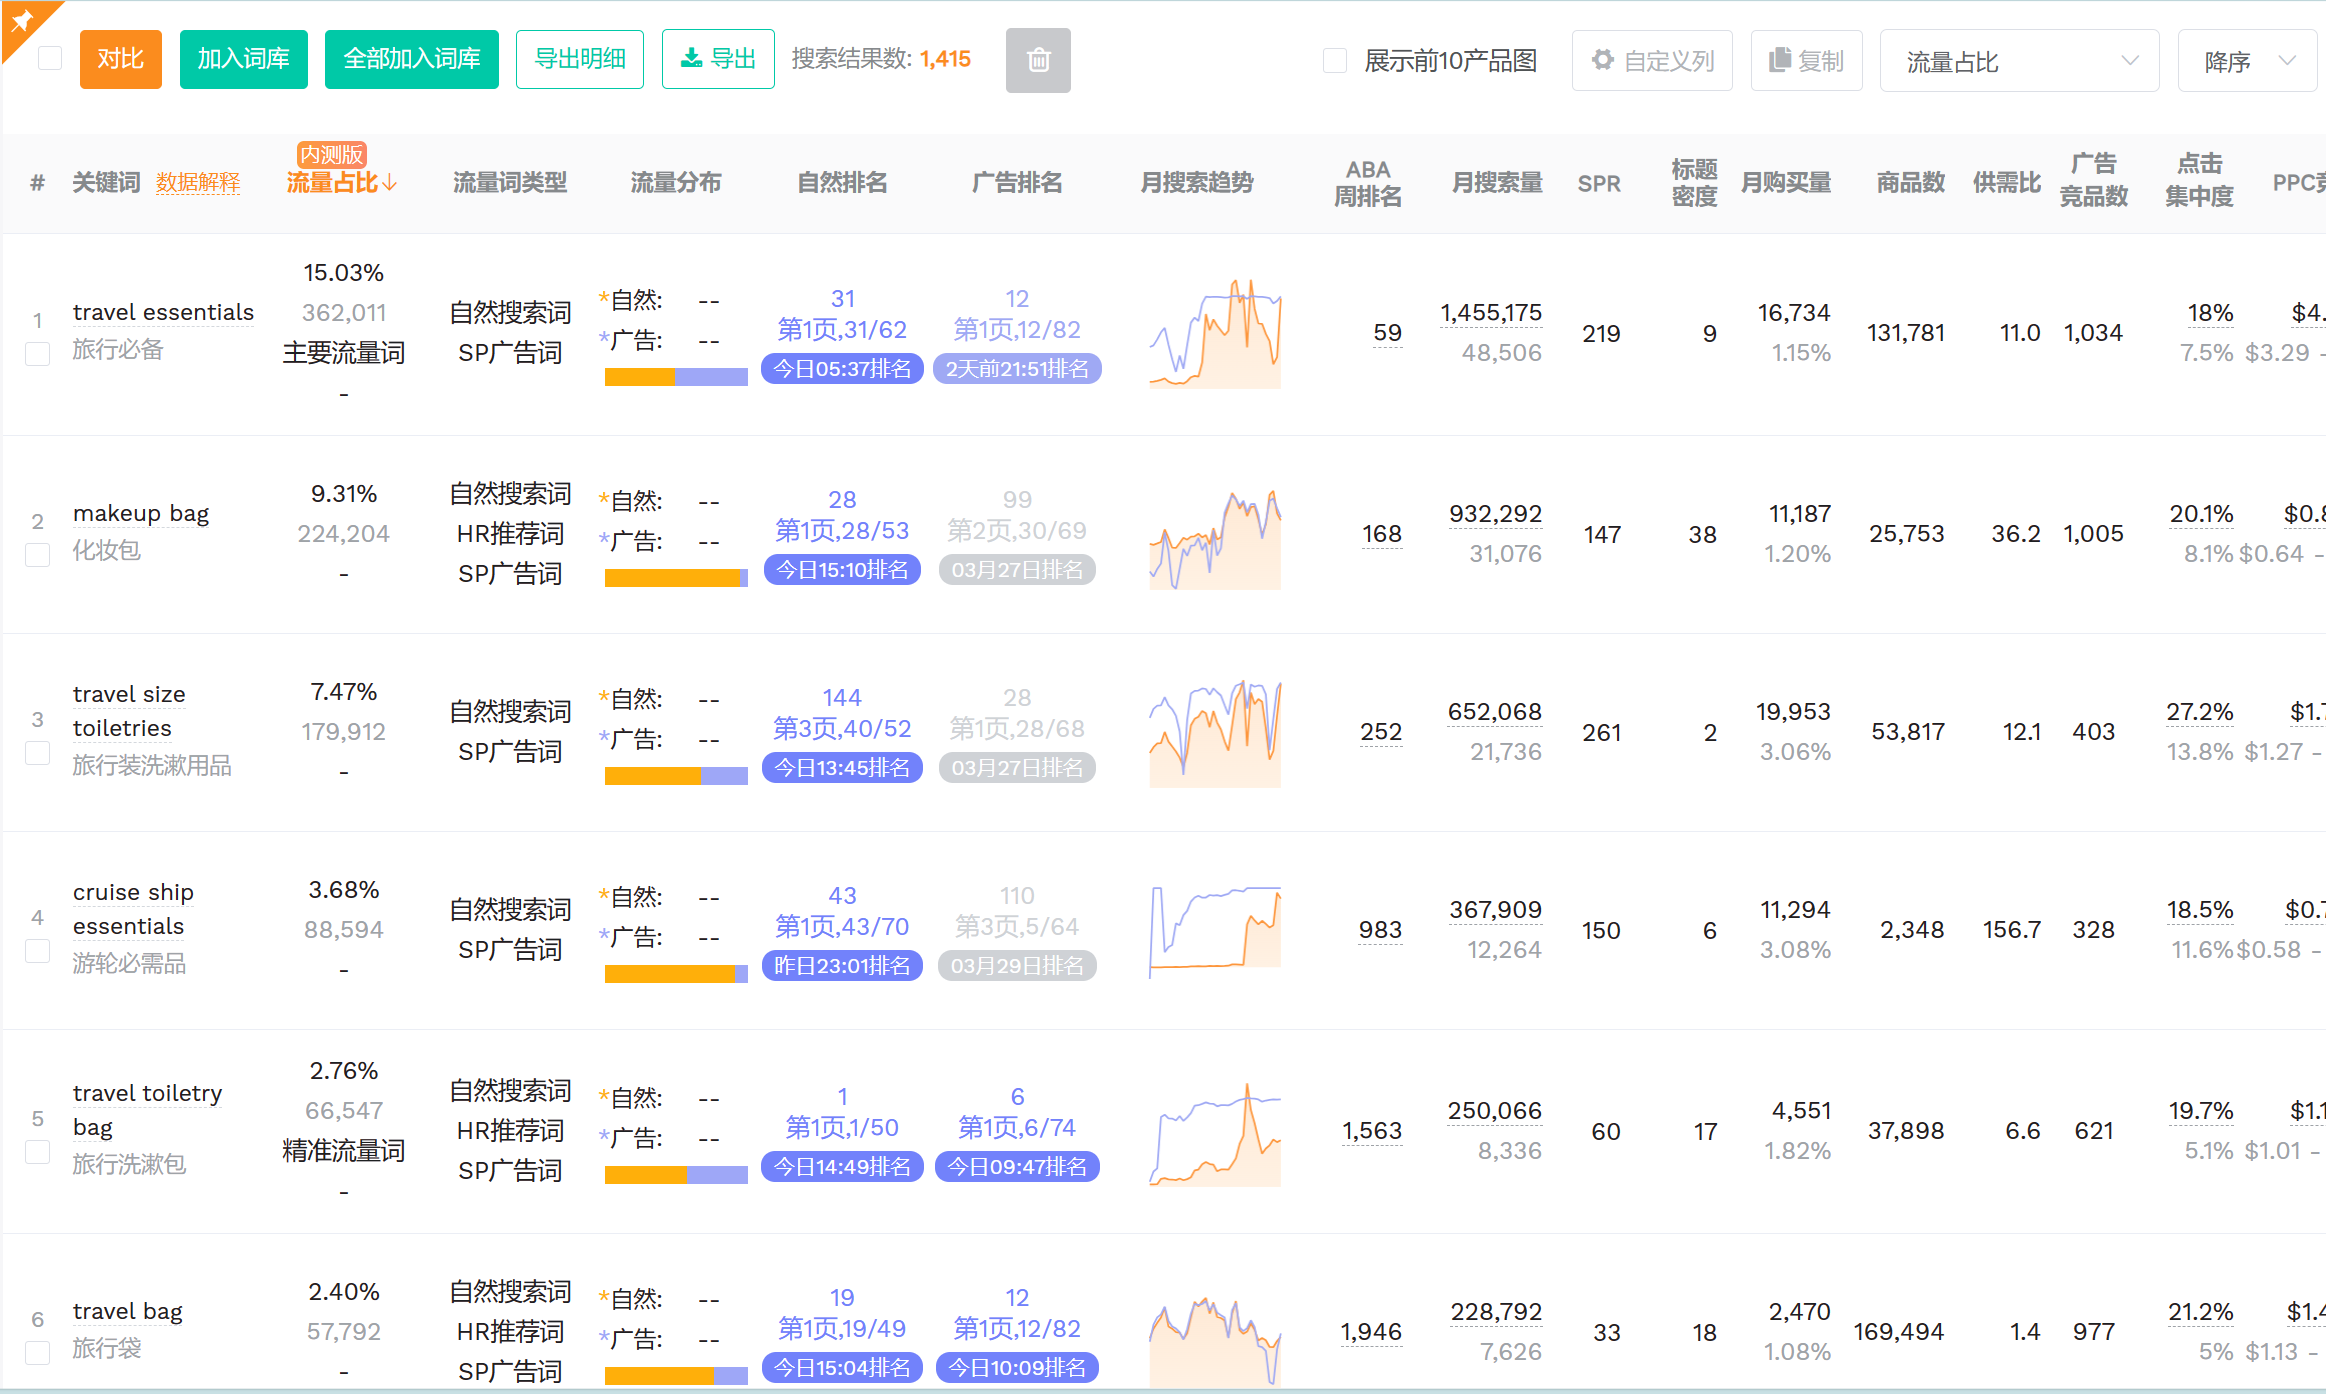Open the makeup bag keyword link
The image size is (2326, 1394).
141,514
